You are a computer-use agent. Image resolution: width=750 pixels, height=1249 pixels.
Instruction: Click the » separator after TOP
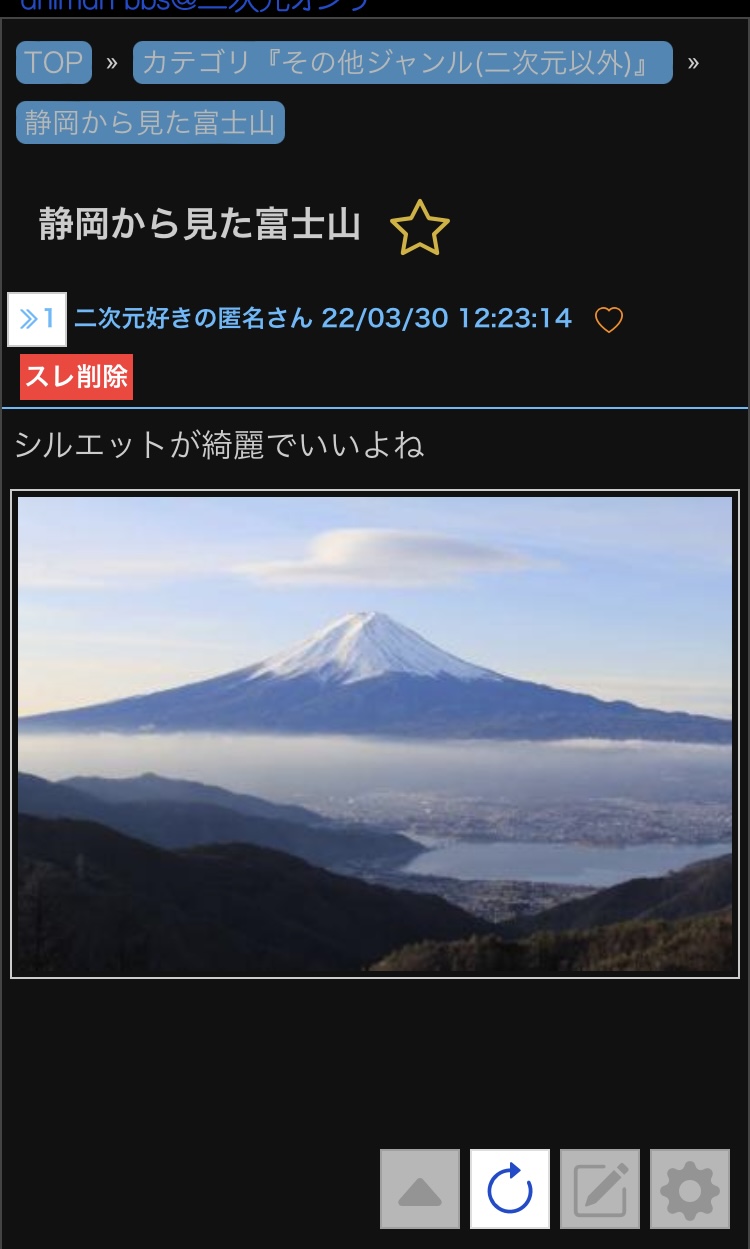click(x=112, y=62)
